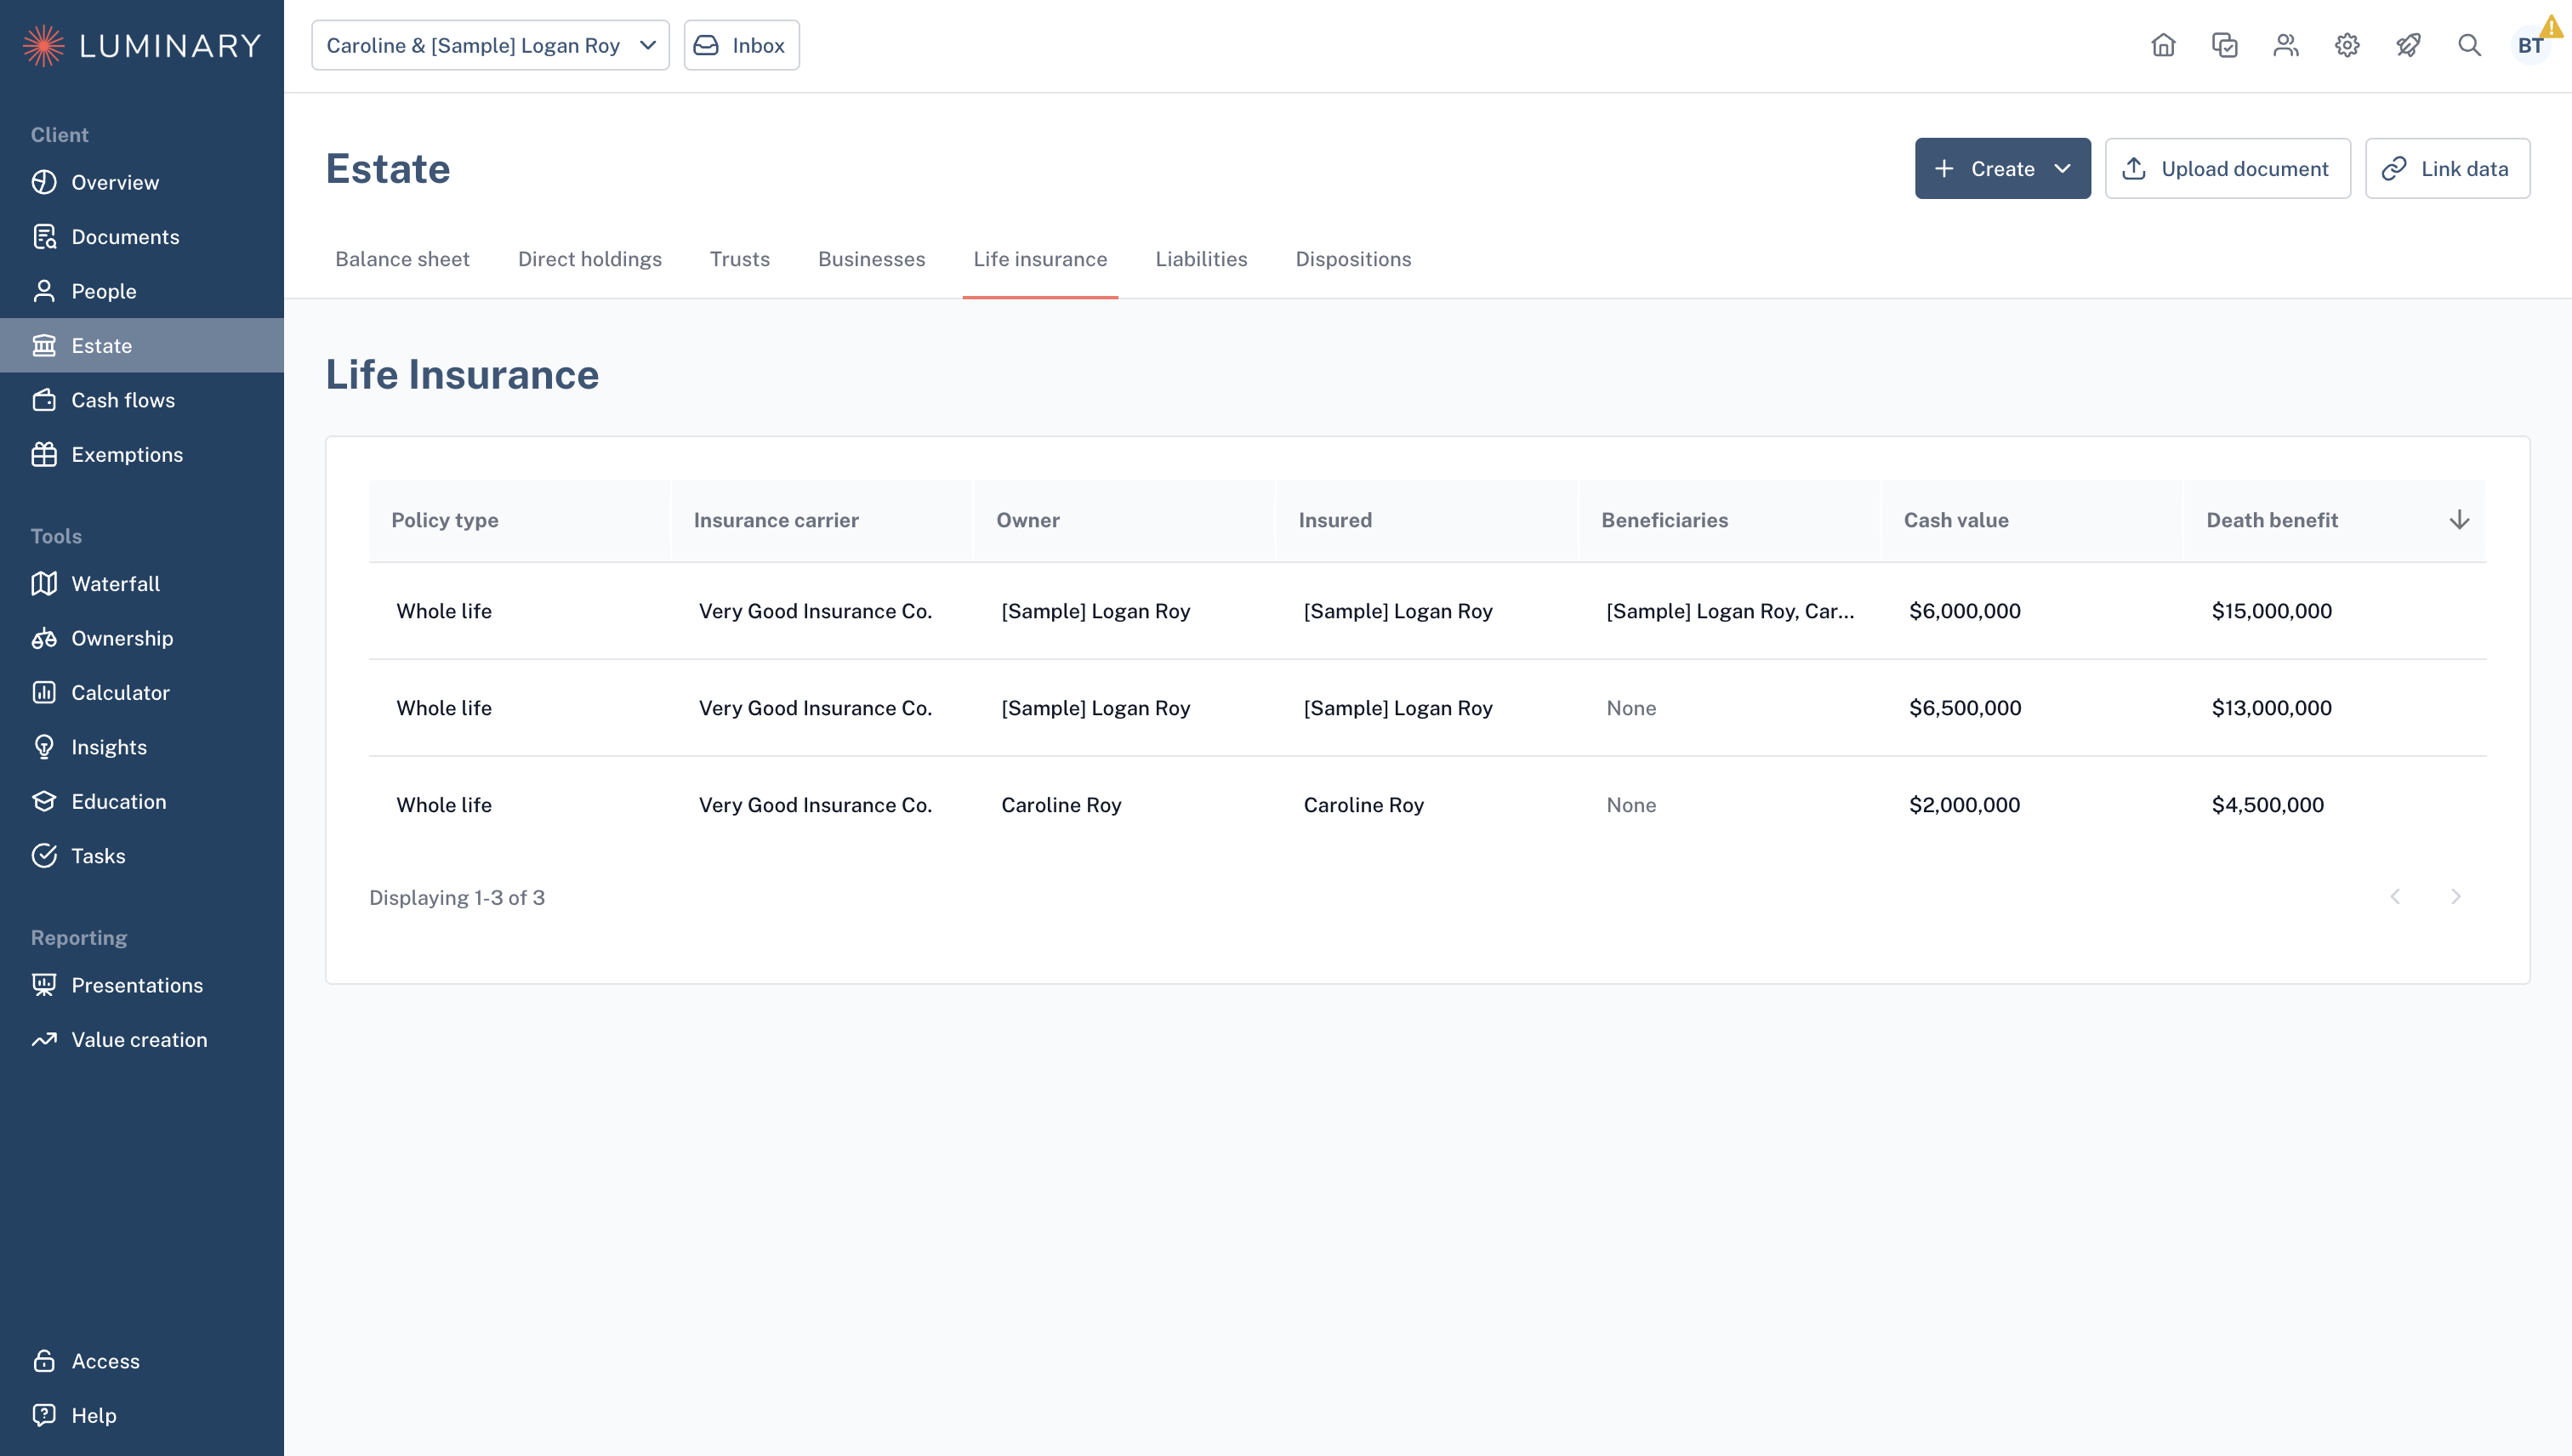Open People in the sidebar
Viewport: 2572px width, 1456px height.
tap(142, 291)
